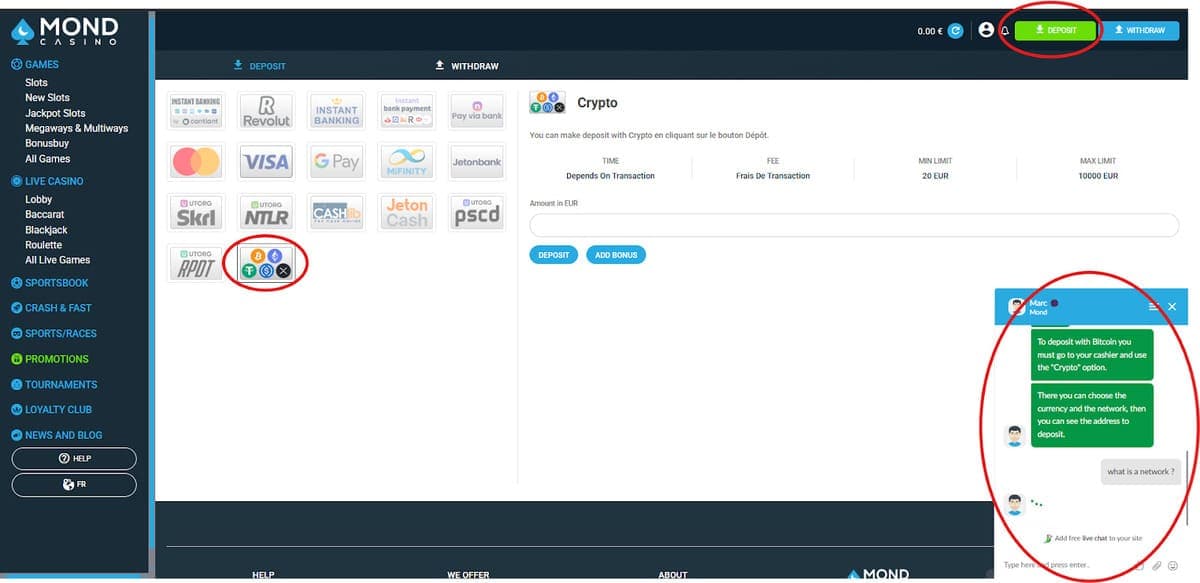Viewport: 1200px width, 583px height.
Task: Go to Sportsbook section
Action: pyautogui.click(x=49, y=283)
